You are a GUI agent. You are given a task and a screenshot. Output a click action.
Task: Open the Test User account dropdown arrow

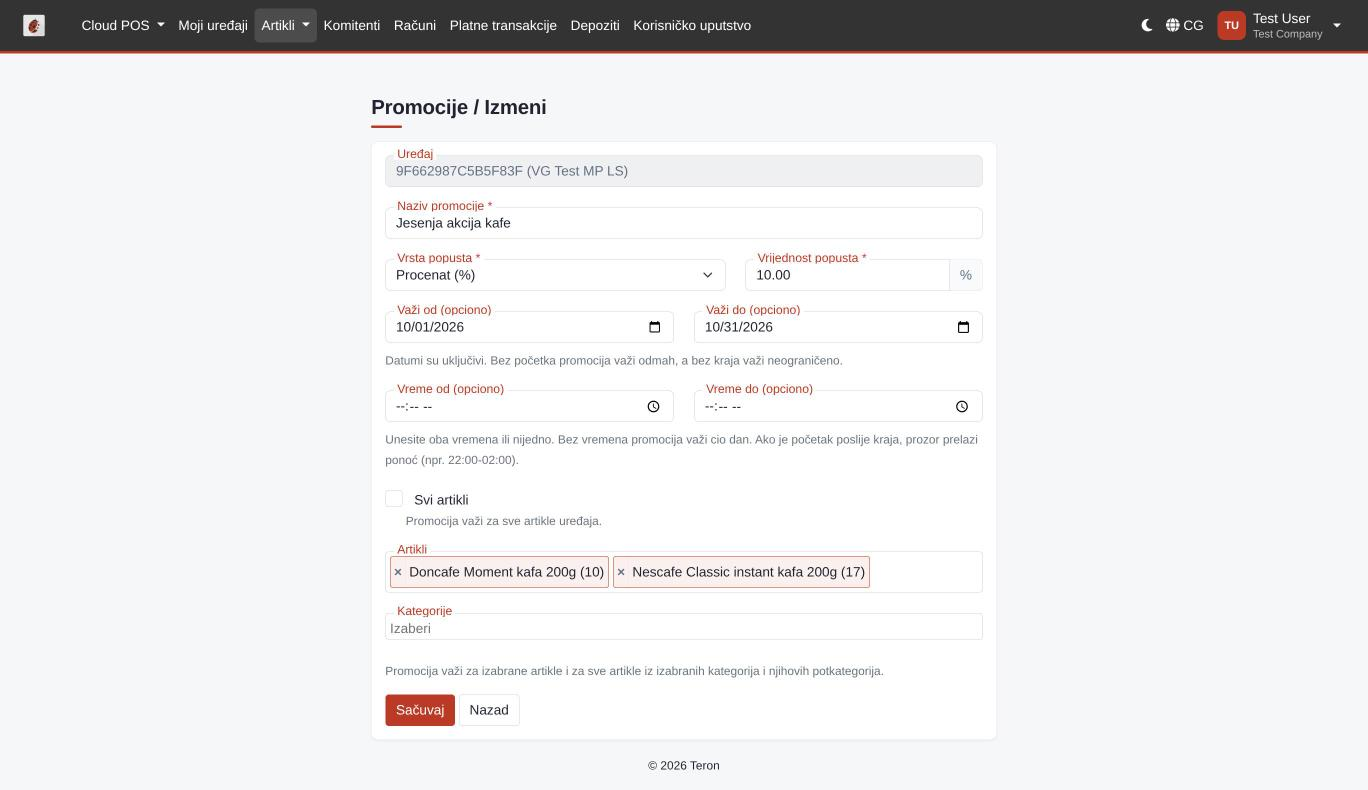coord(1337,26)
